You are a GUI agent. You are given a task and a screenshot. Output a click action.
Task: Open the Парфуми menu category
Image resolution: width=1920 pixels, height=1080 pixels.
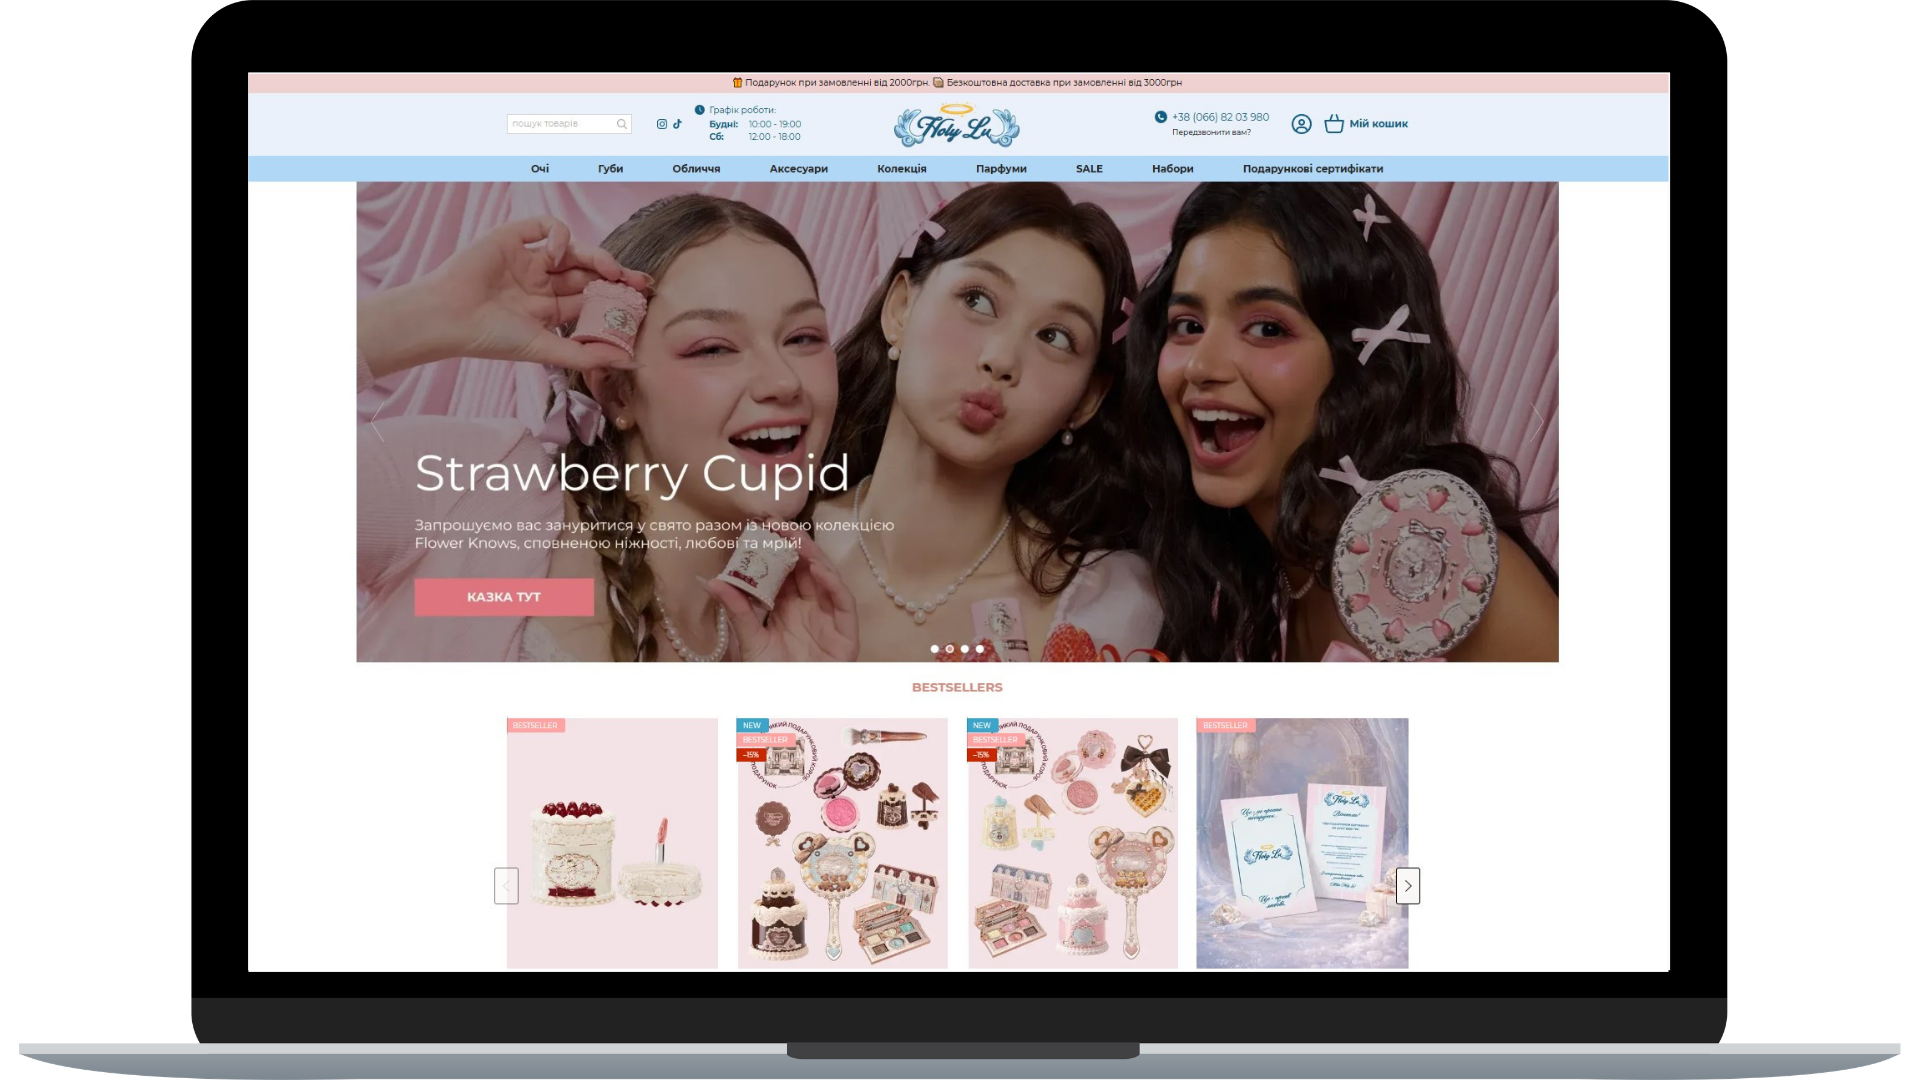(x=1001, y=169)
